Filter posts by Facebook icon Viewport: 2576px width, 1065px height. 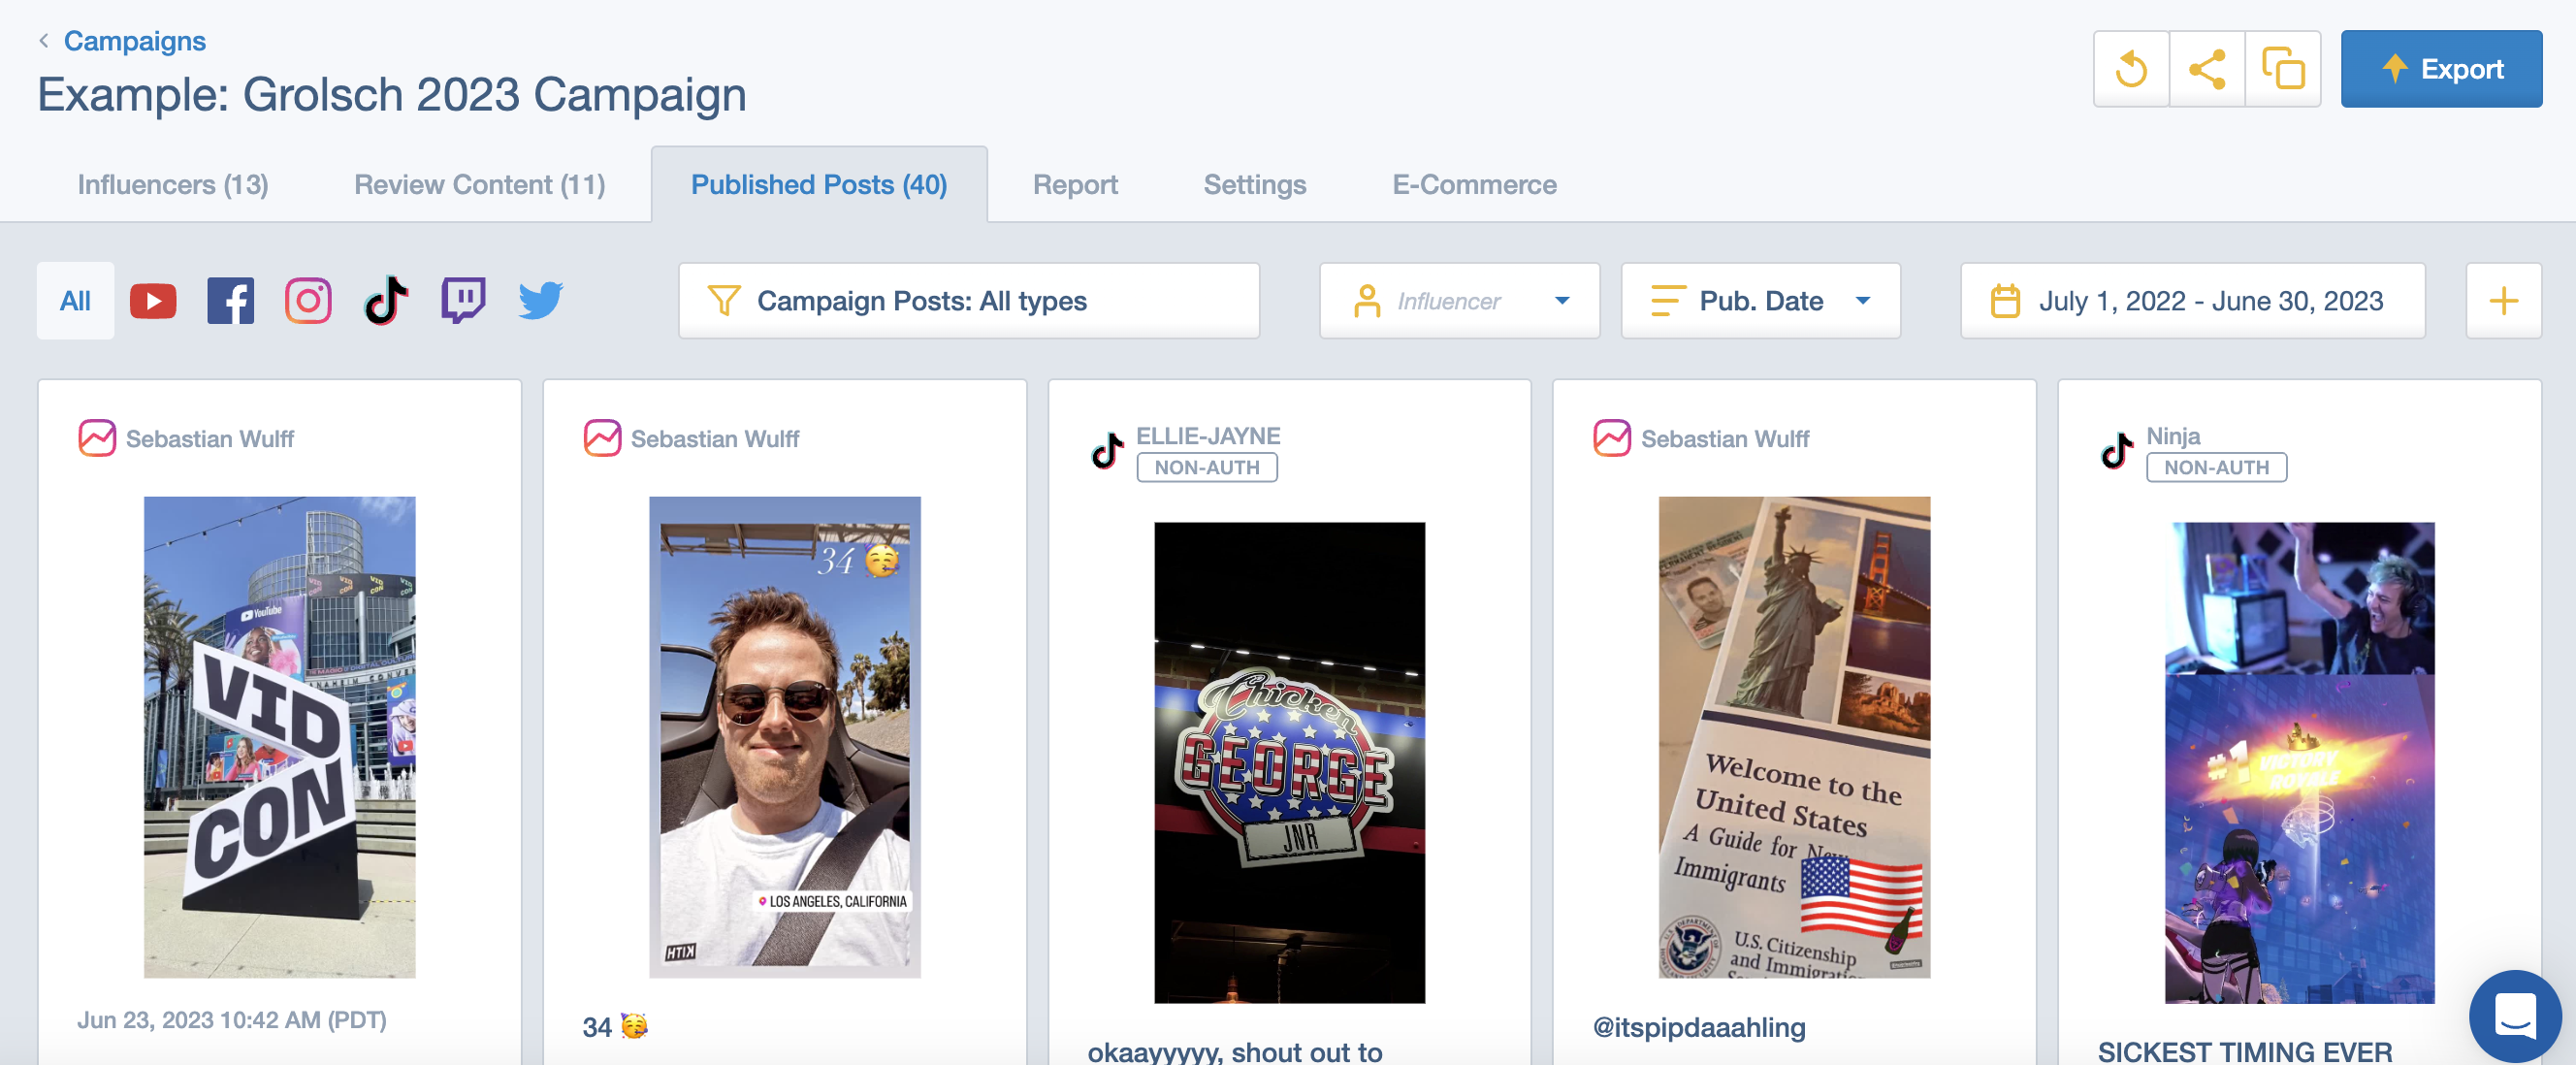coord(231,301)
